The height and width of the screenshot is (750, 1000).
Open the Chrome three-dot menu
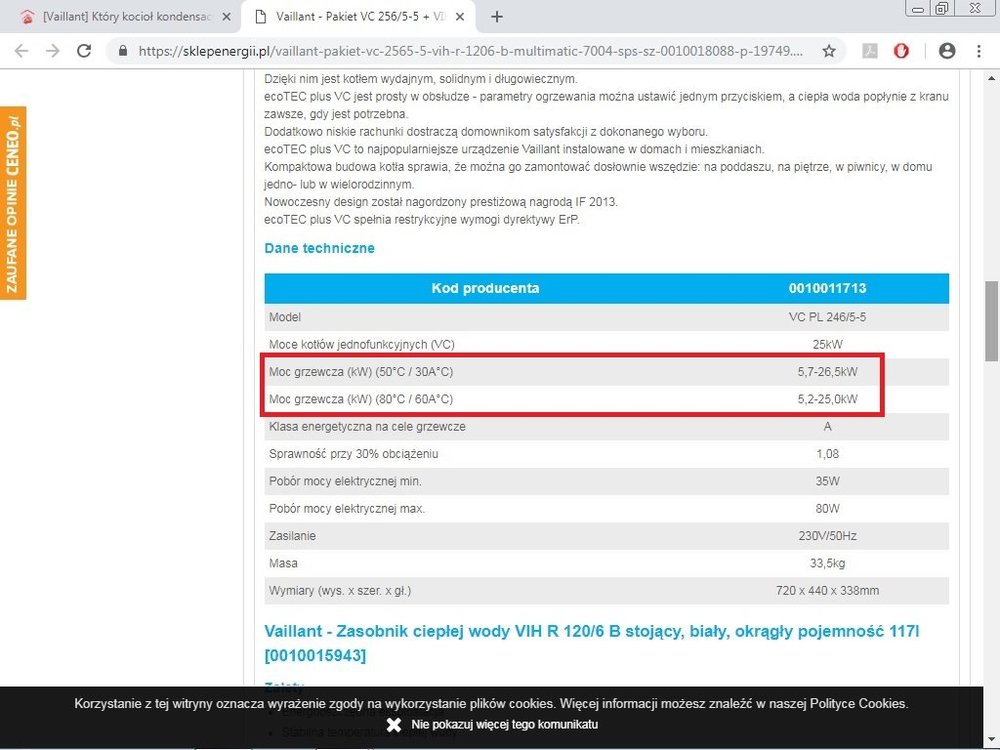coord(980,51)
